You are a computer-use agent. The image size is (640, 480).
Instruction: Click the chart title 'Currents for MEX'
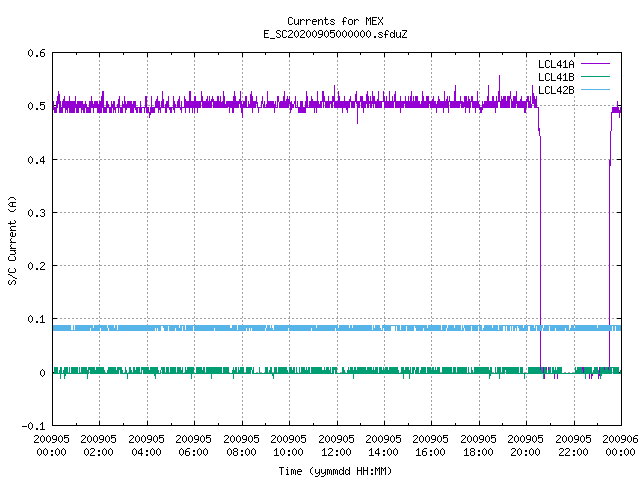point(335,21)
